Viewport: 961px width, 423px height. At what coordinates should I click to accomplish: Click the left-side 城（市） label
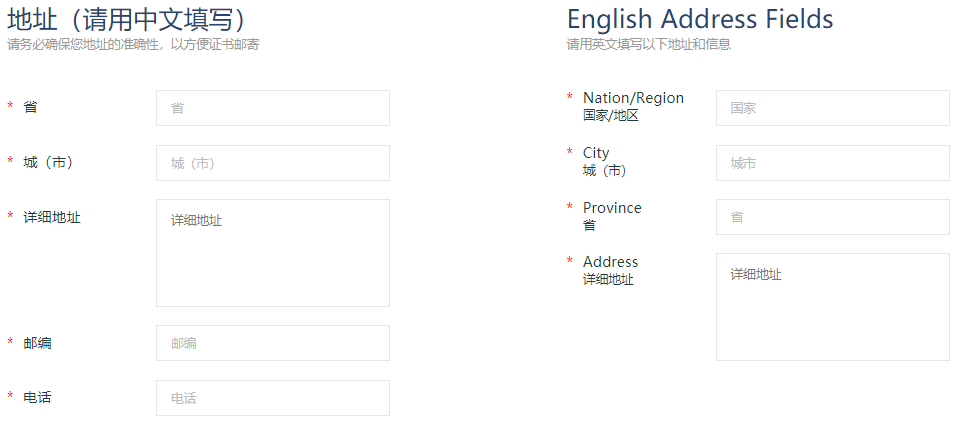(48, 162)
